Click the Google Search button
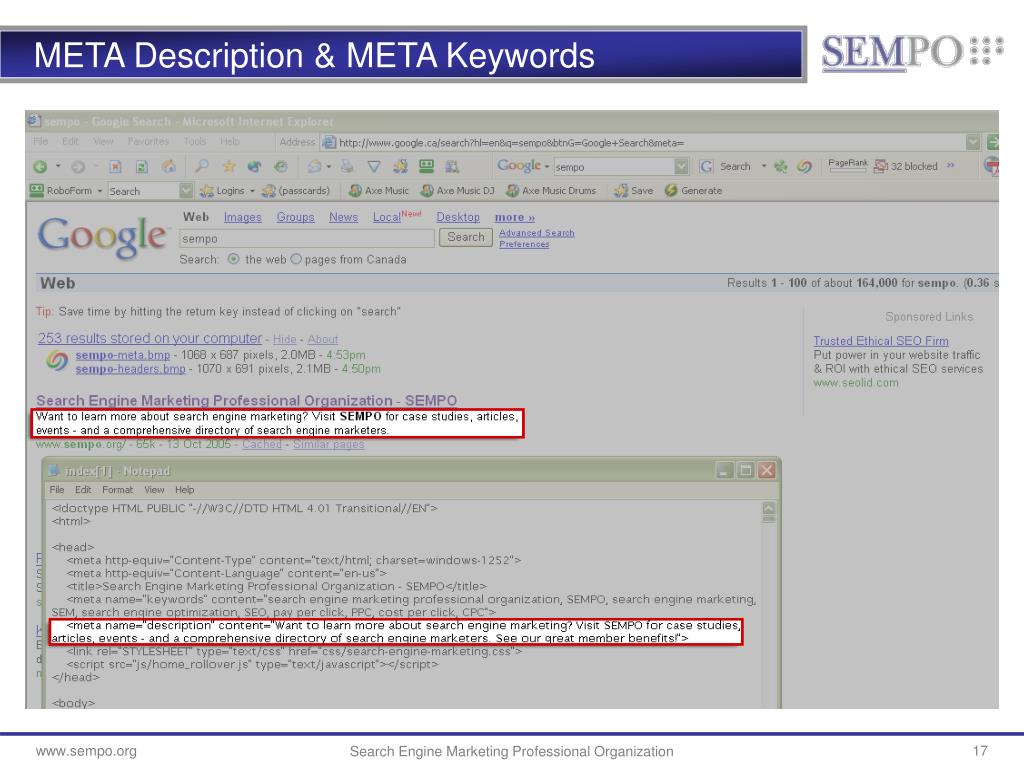Screen dimensions: 1024x768 [466, 237]
